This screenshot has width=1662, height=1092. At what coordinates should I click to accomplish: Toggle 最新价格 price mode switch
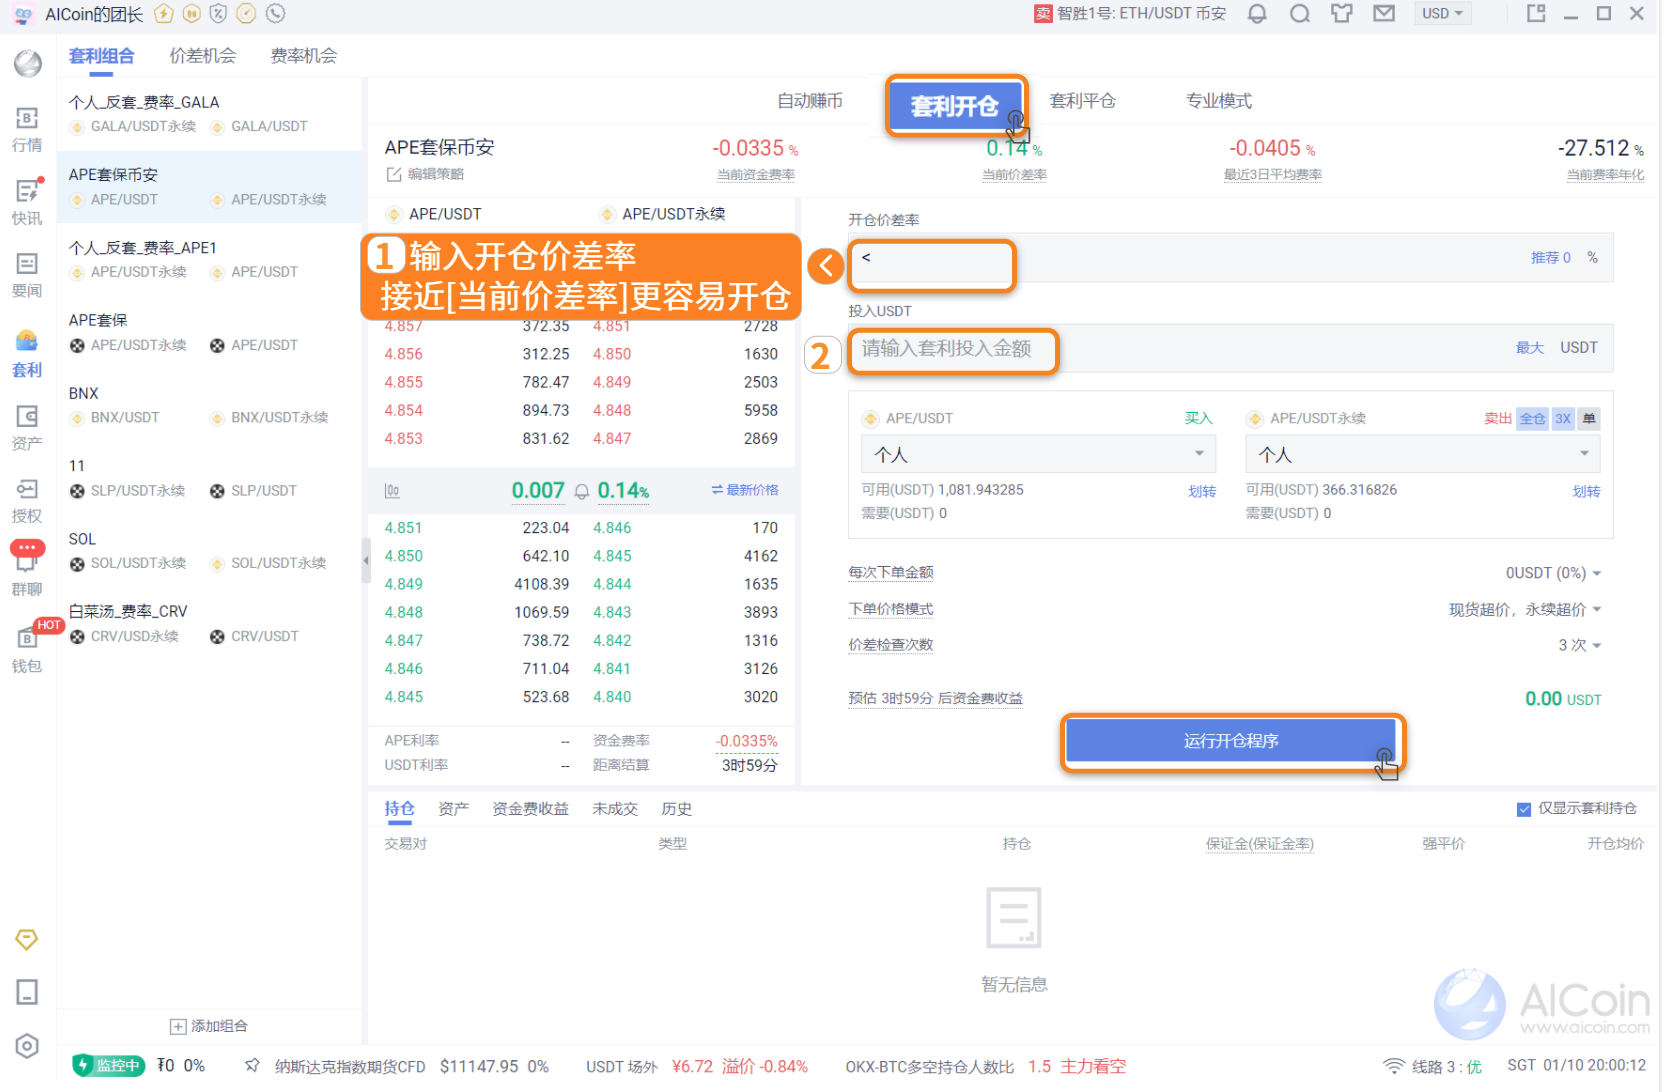(745, 490)
